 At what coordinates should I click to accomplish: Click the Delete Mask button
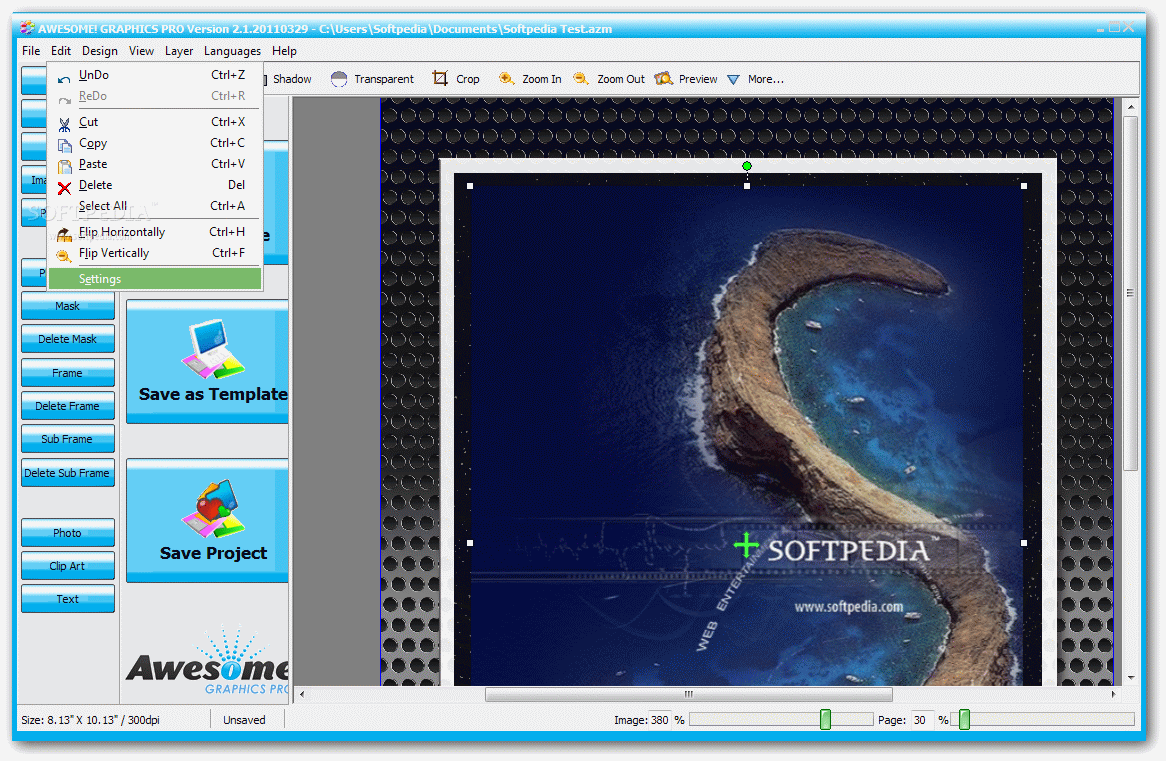68,338
